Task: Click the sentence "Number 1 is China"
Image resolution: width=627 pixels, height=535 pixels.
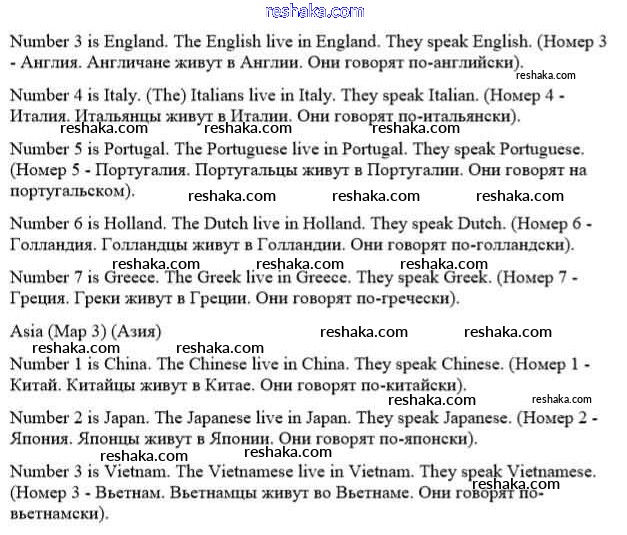Action: click(x=80, y=364)
